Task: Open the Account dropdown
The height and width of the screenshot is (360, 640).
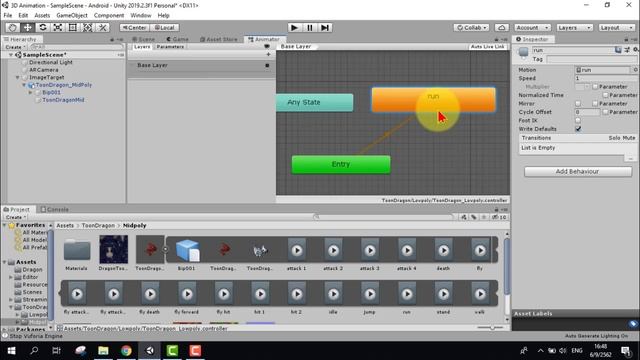Action: [532, 27]
